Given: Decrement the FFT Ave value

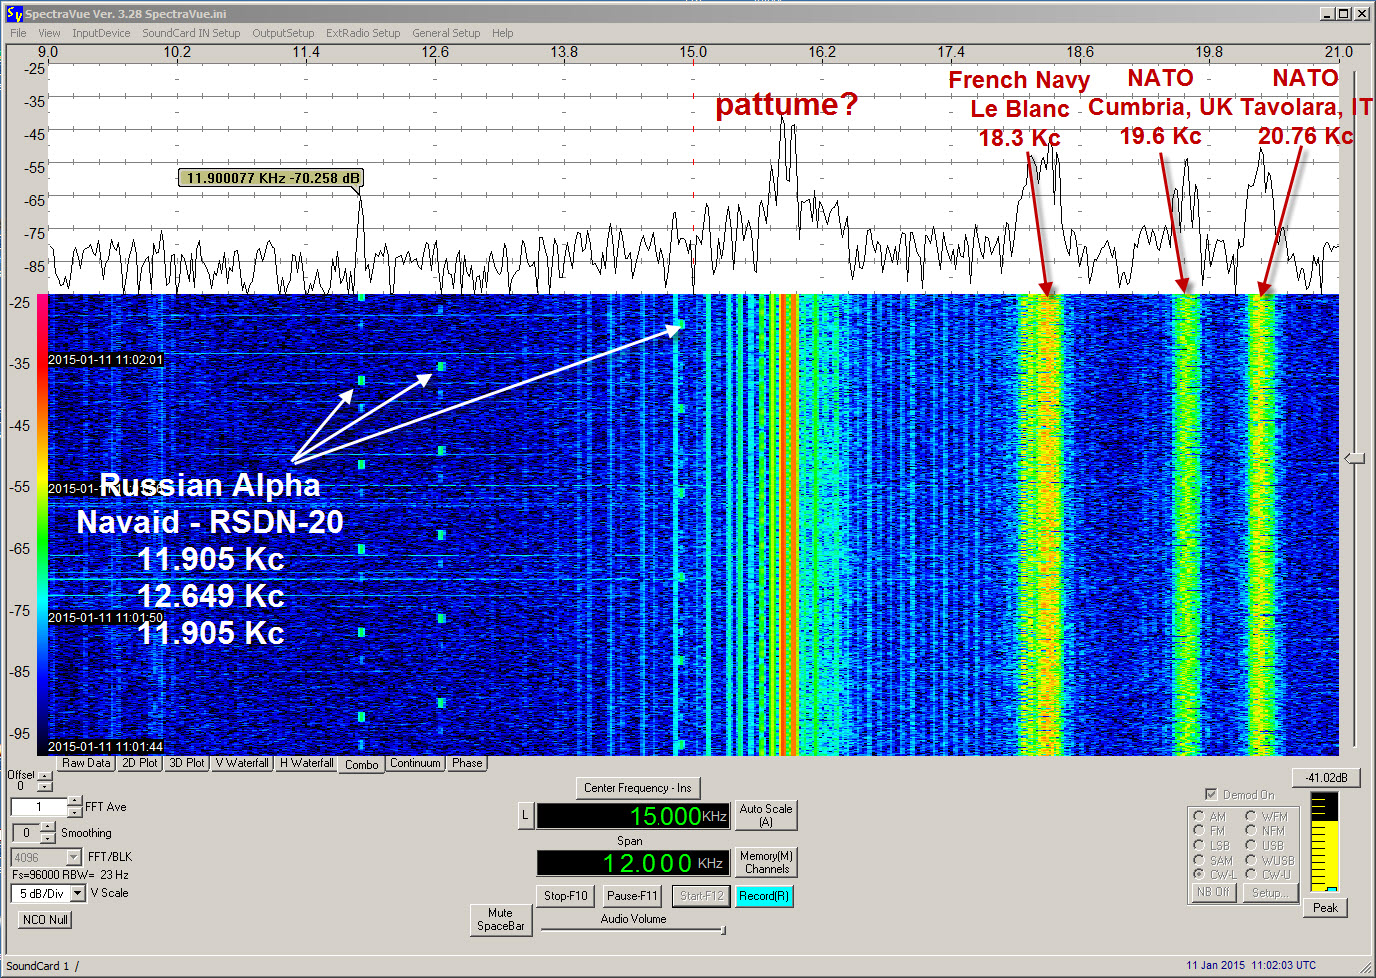Looking at the screenshot, I should pyautogui.click(x=74, y=812).
